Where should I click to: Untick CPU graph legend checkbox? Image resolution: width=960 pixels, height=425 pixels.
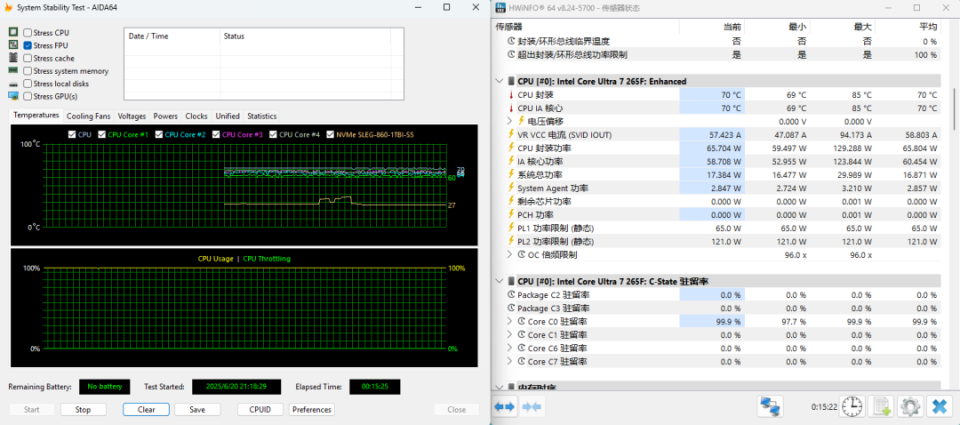click(x=72, y=134)
